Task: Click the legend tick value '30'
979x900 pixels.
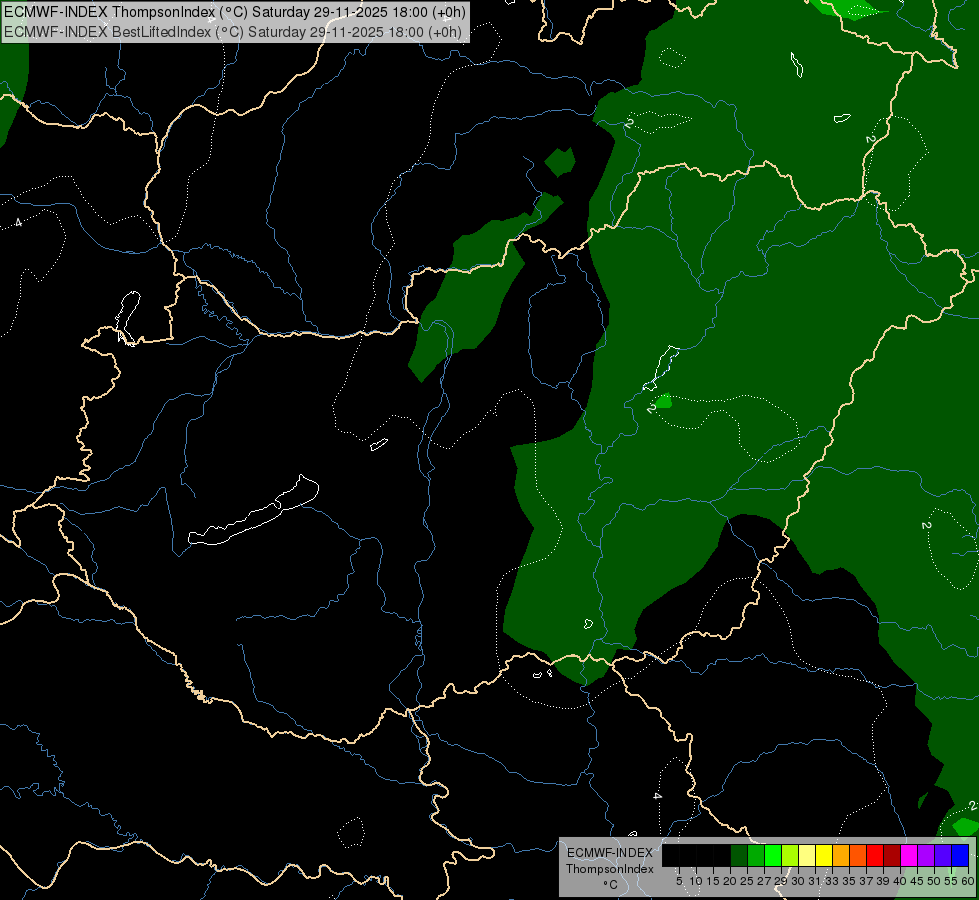Action: (798, 881)
